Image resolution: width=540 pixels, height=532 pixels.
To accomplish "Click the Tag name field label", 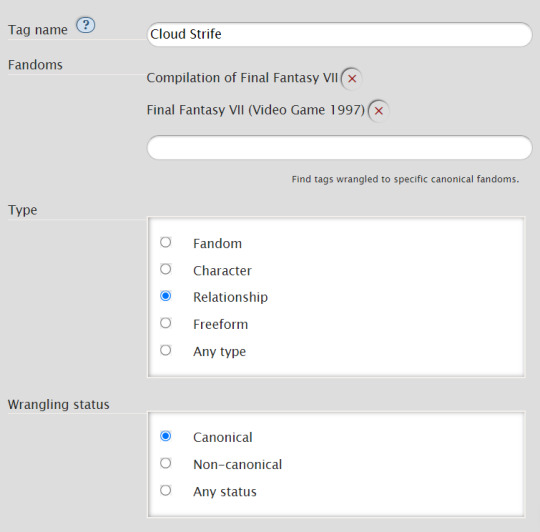I will point(38,30).
